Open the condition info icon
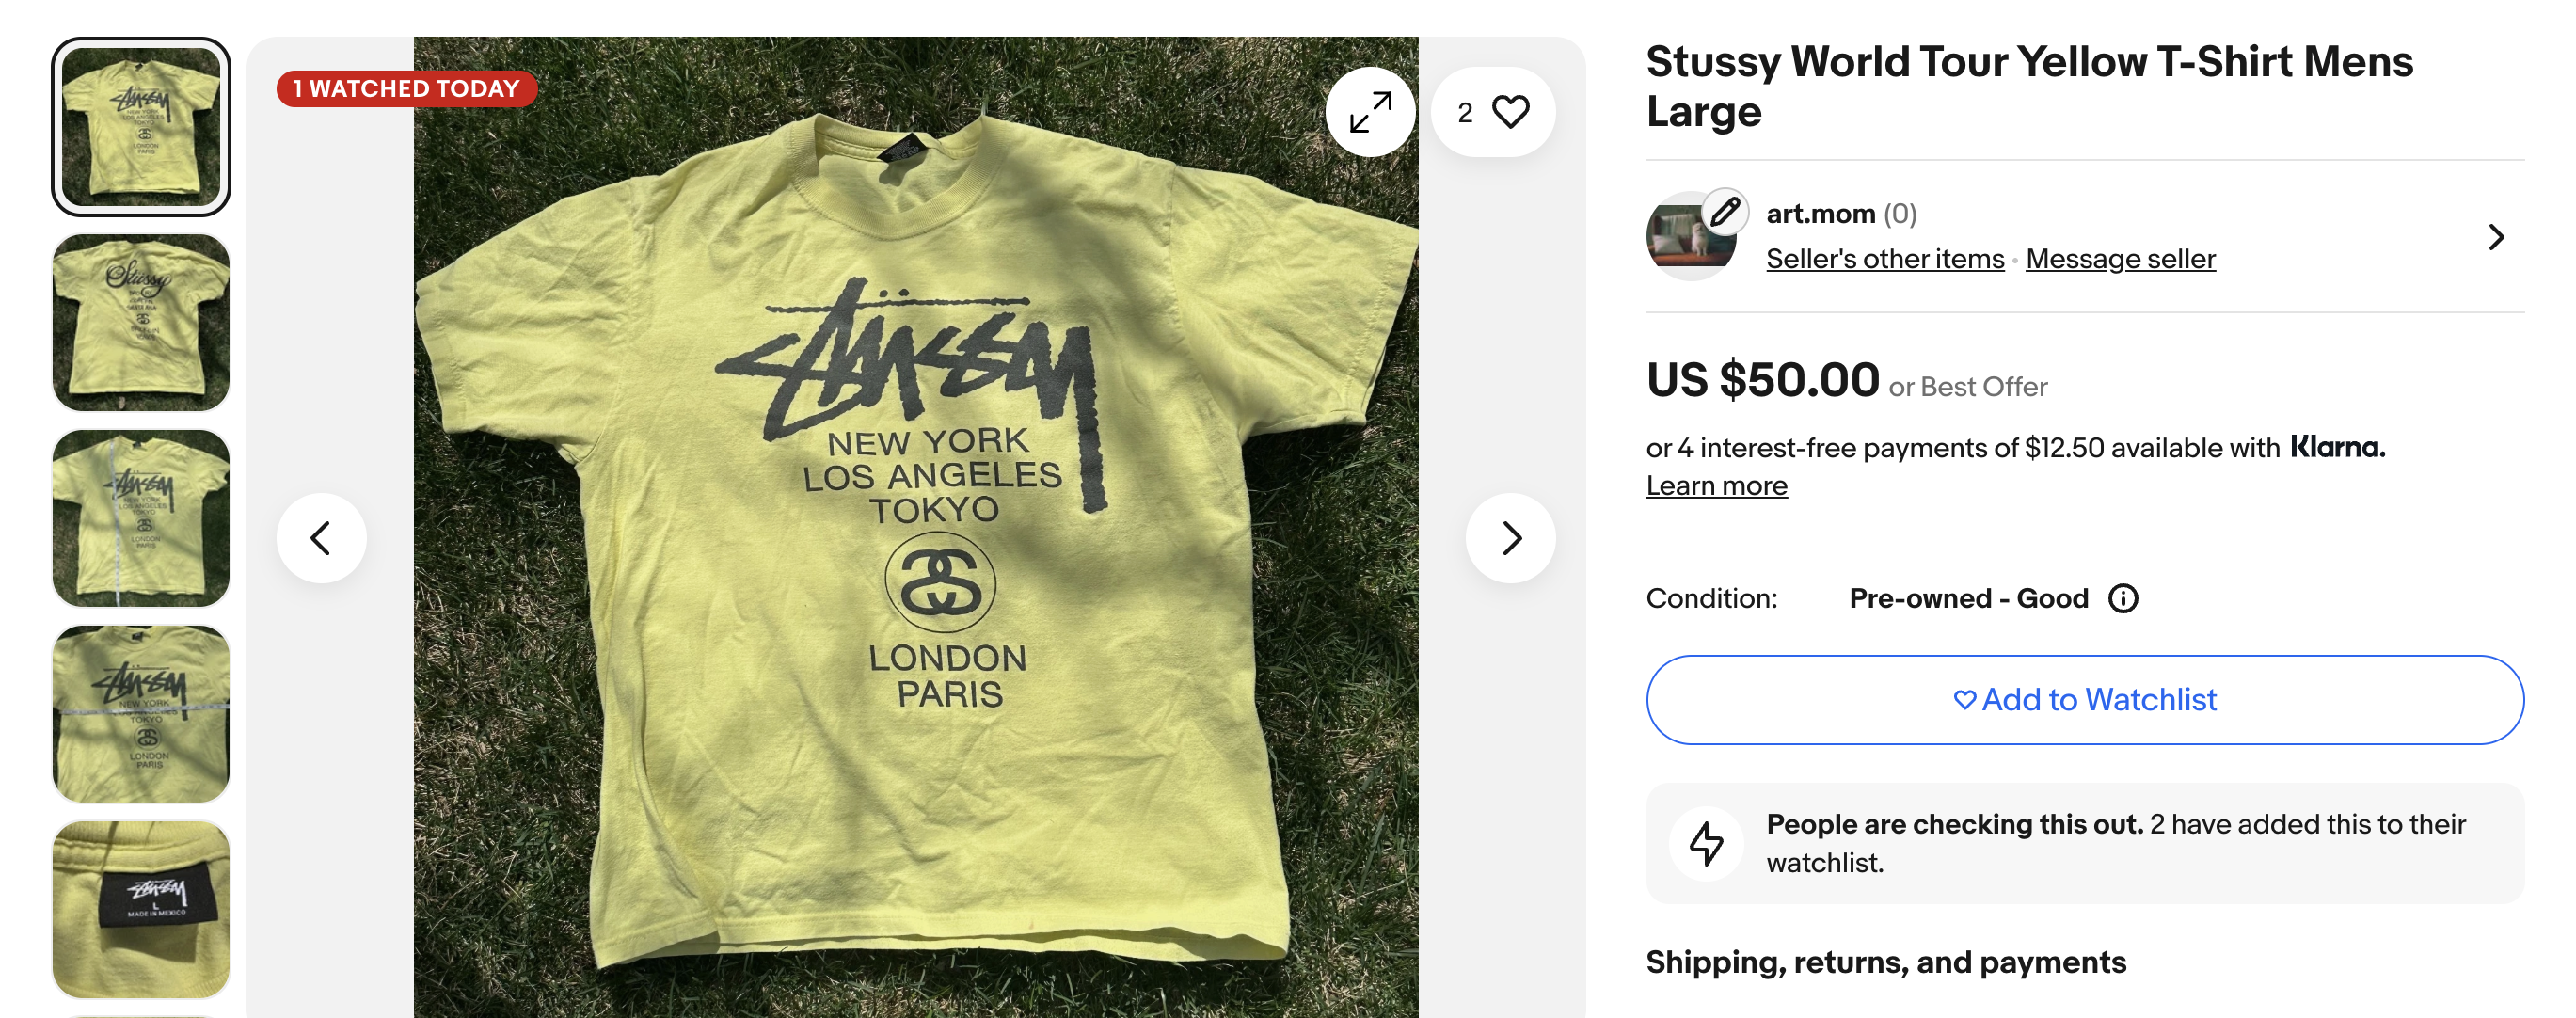 click(2122, 598)
